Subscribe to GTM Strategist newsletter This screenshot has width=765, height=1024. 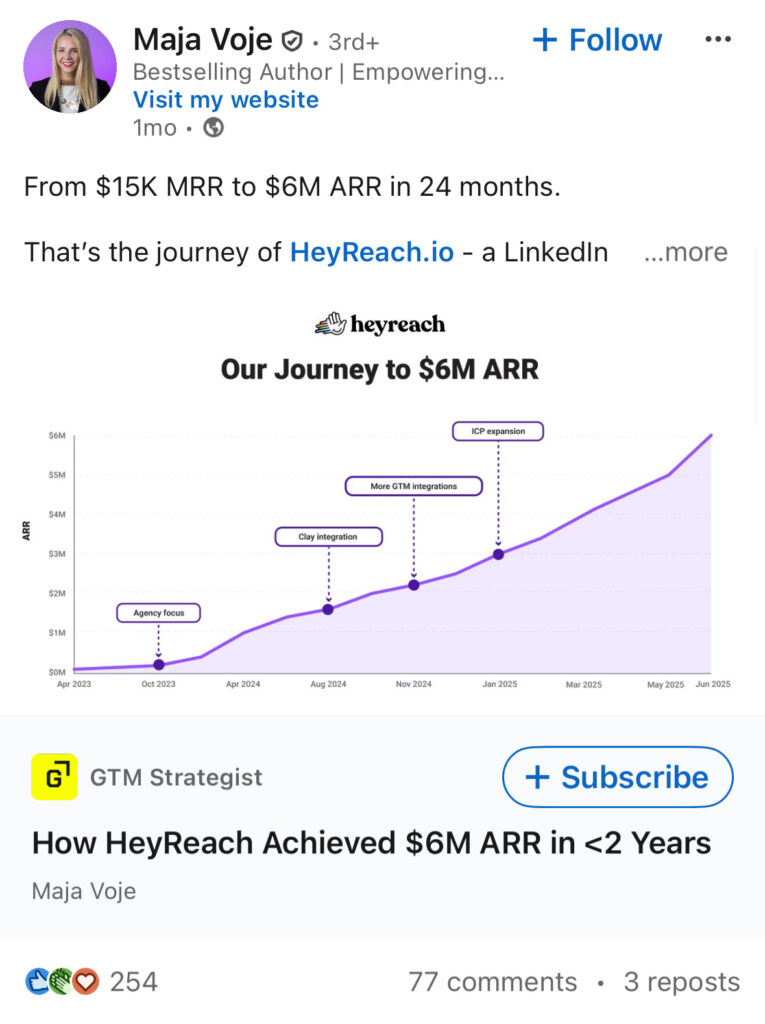(617, 777)
